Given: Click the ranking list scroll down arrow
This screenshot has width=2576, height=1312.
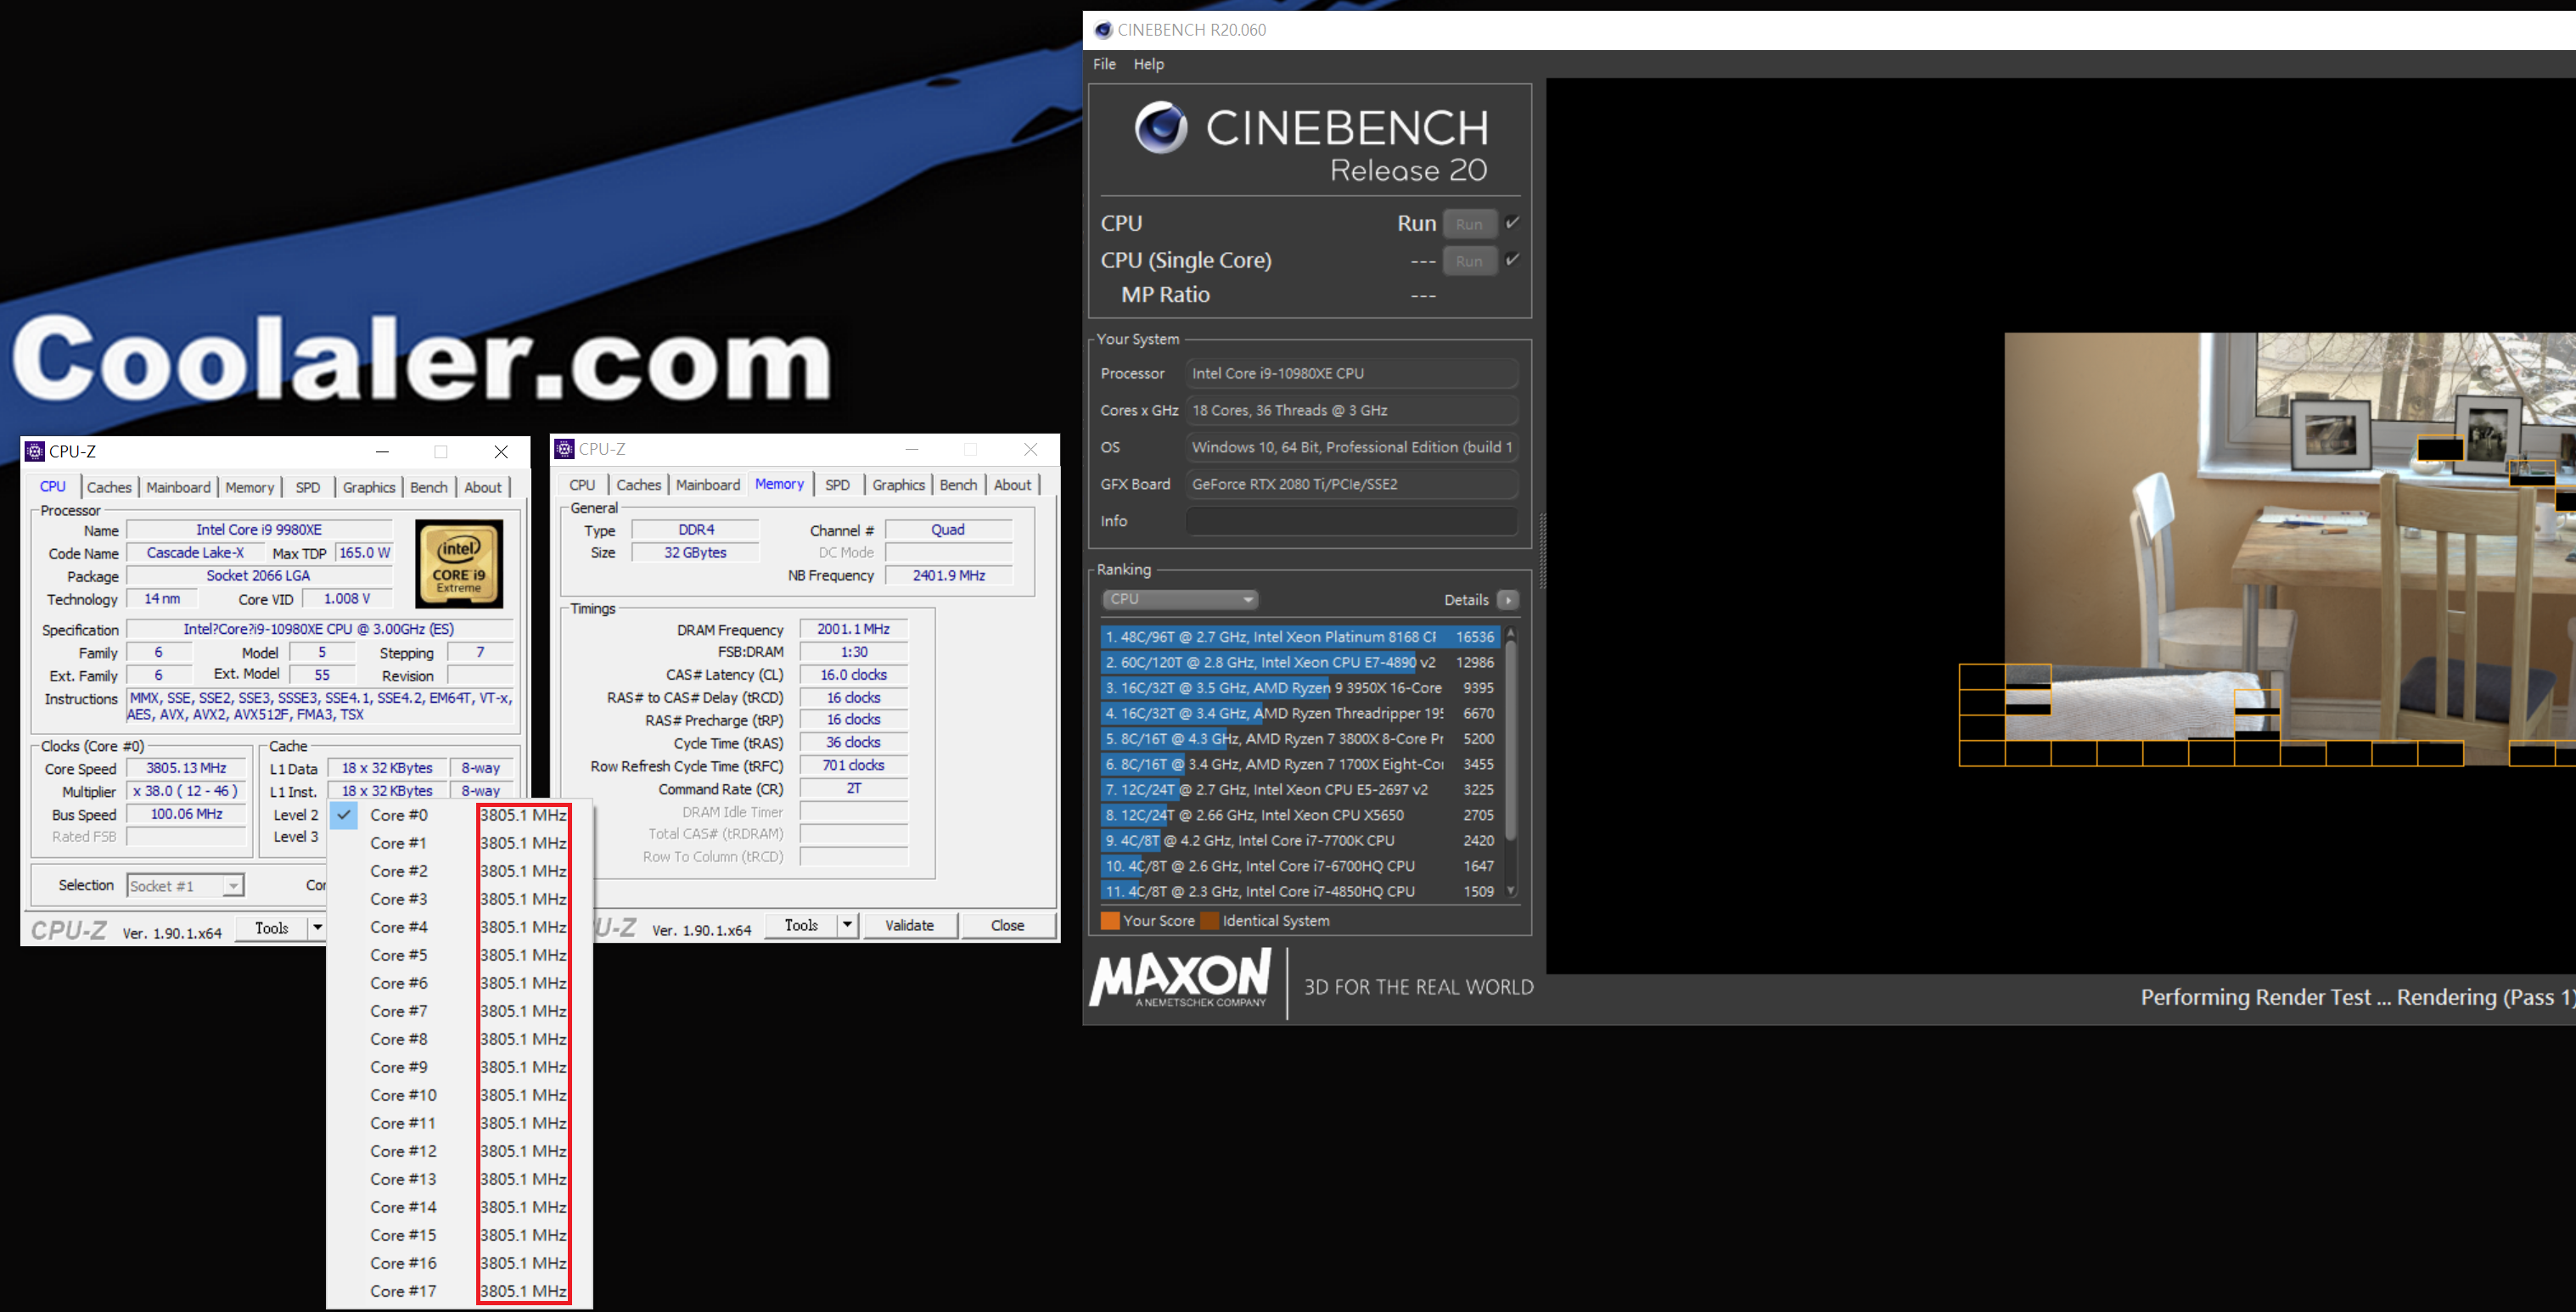Looking at the screenshot, I should click(x=1511, y=891).
